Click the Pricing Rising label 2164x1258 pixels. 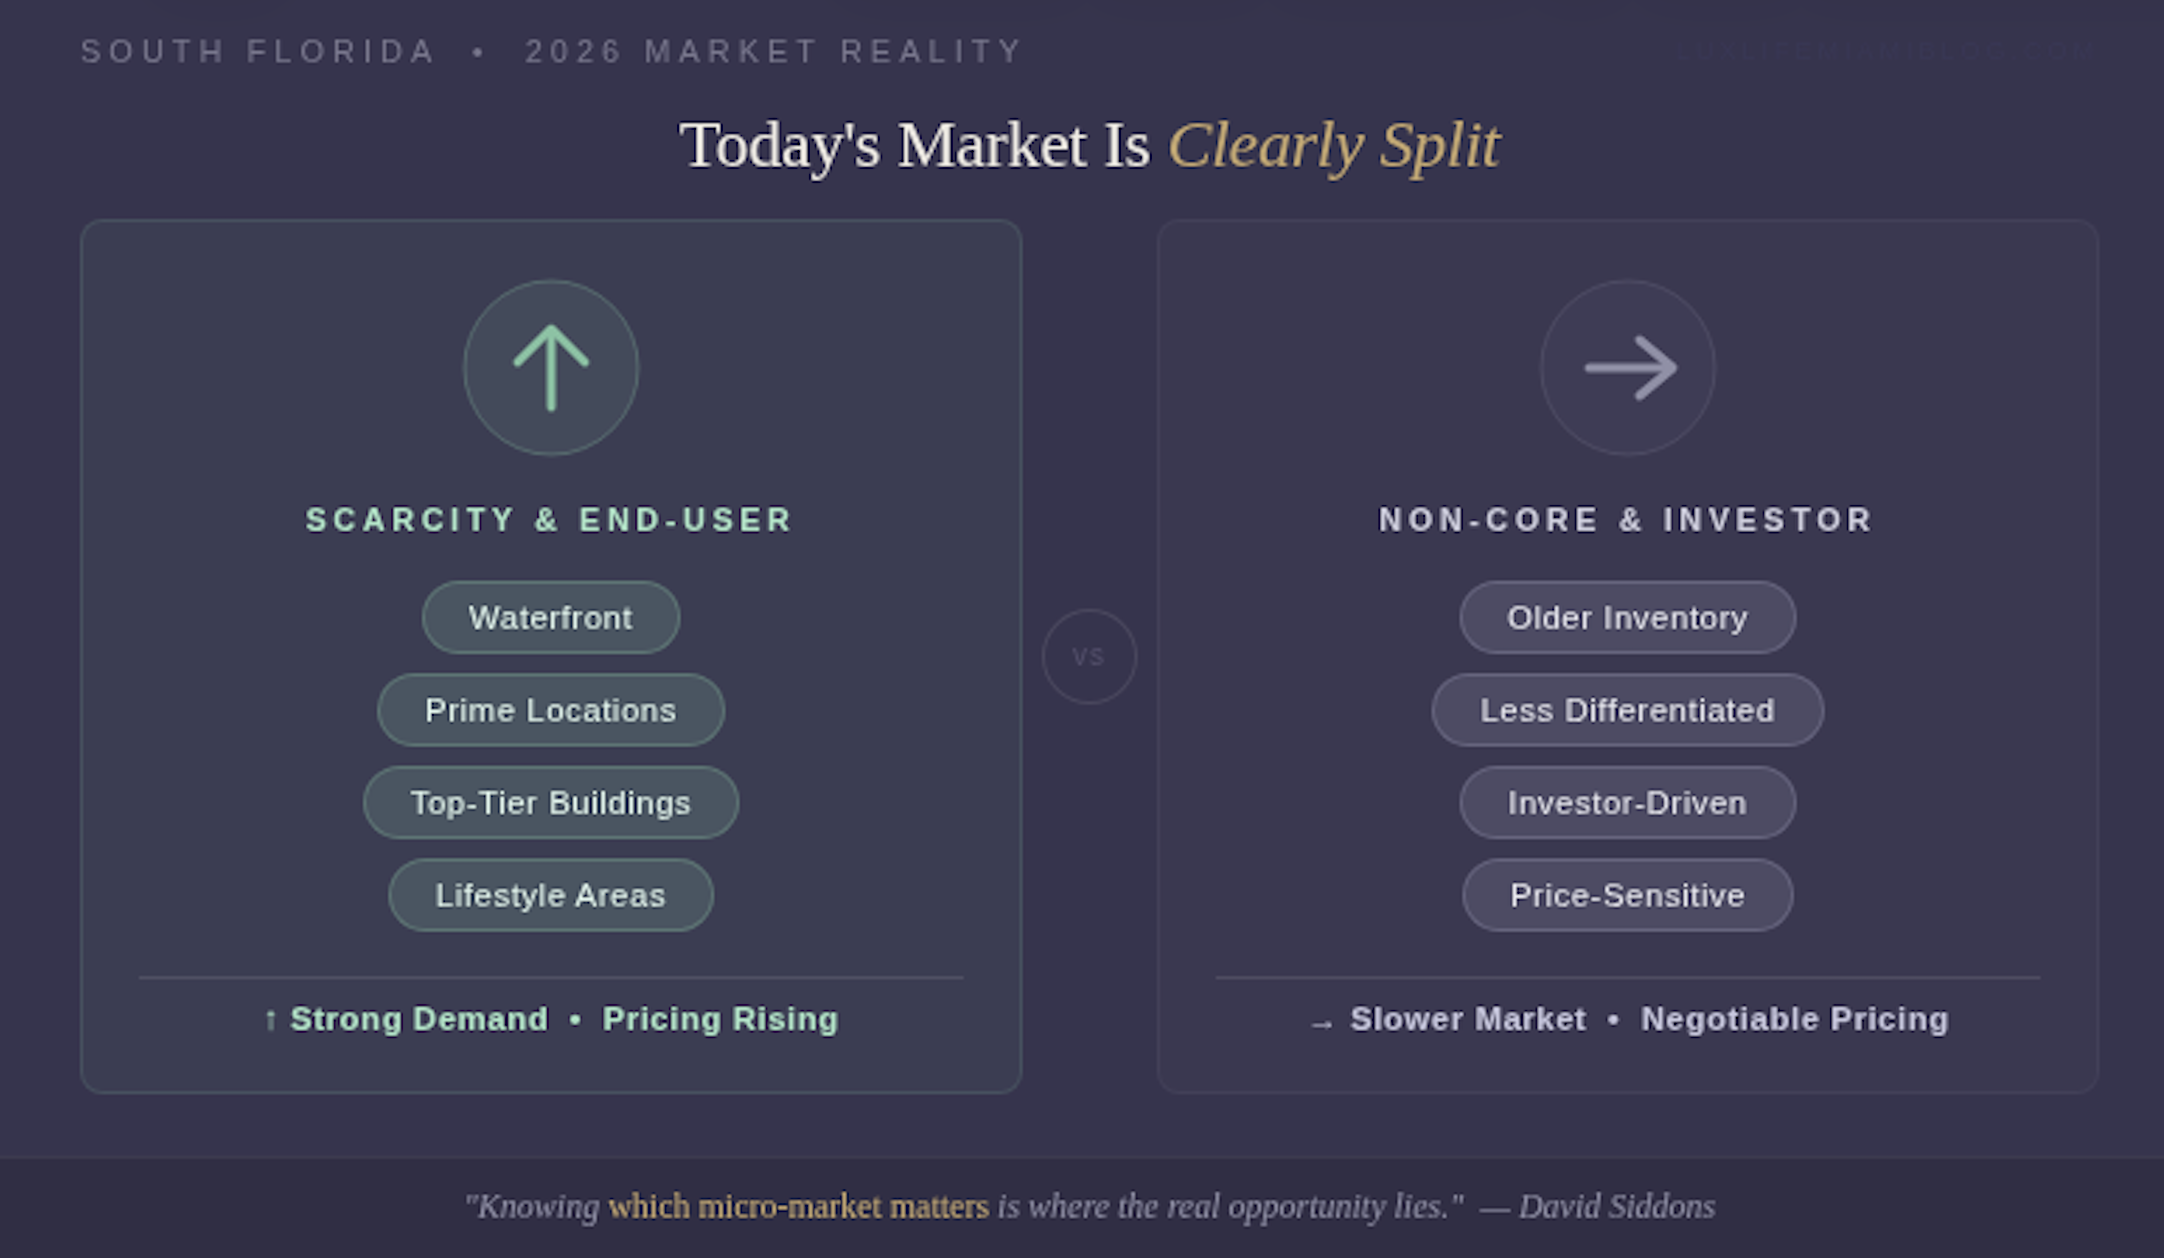coord(720,1019)
